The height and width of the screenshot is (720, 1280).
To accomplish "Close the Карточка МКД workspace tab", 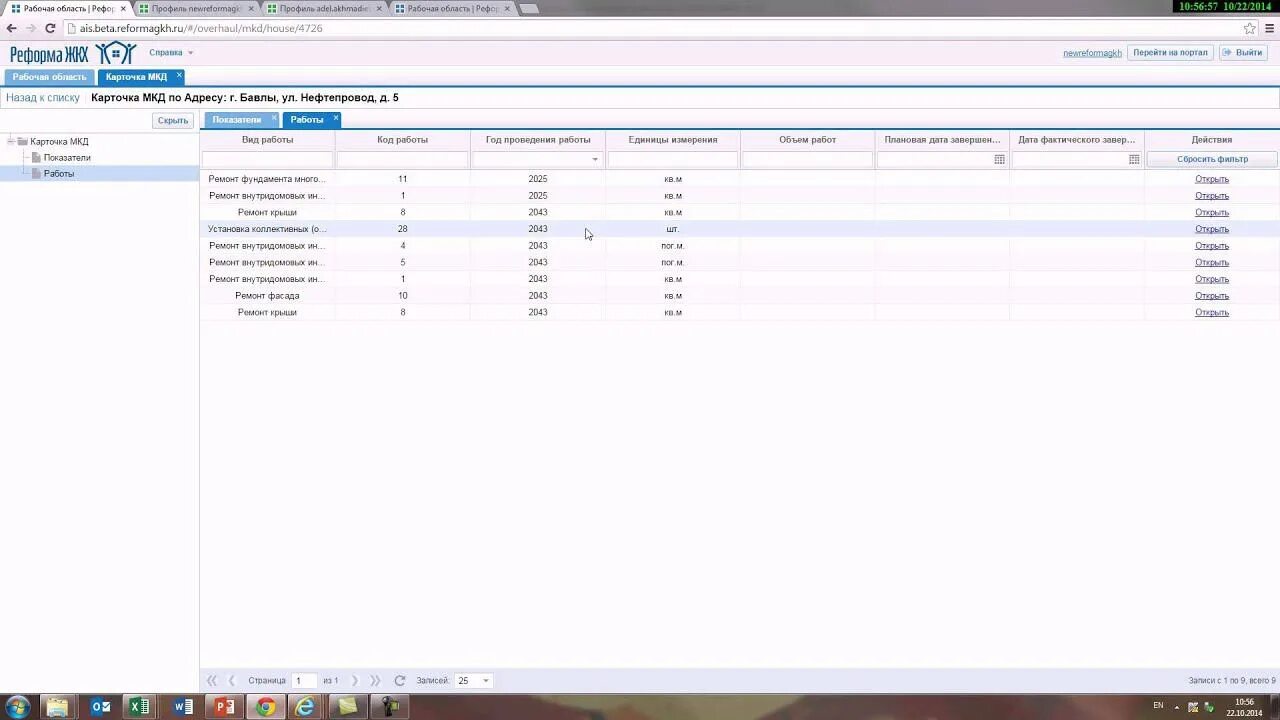I will 179,75.
